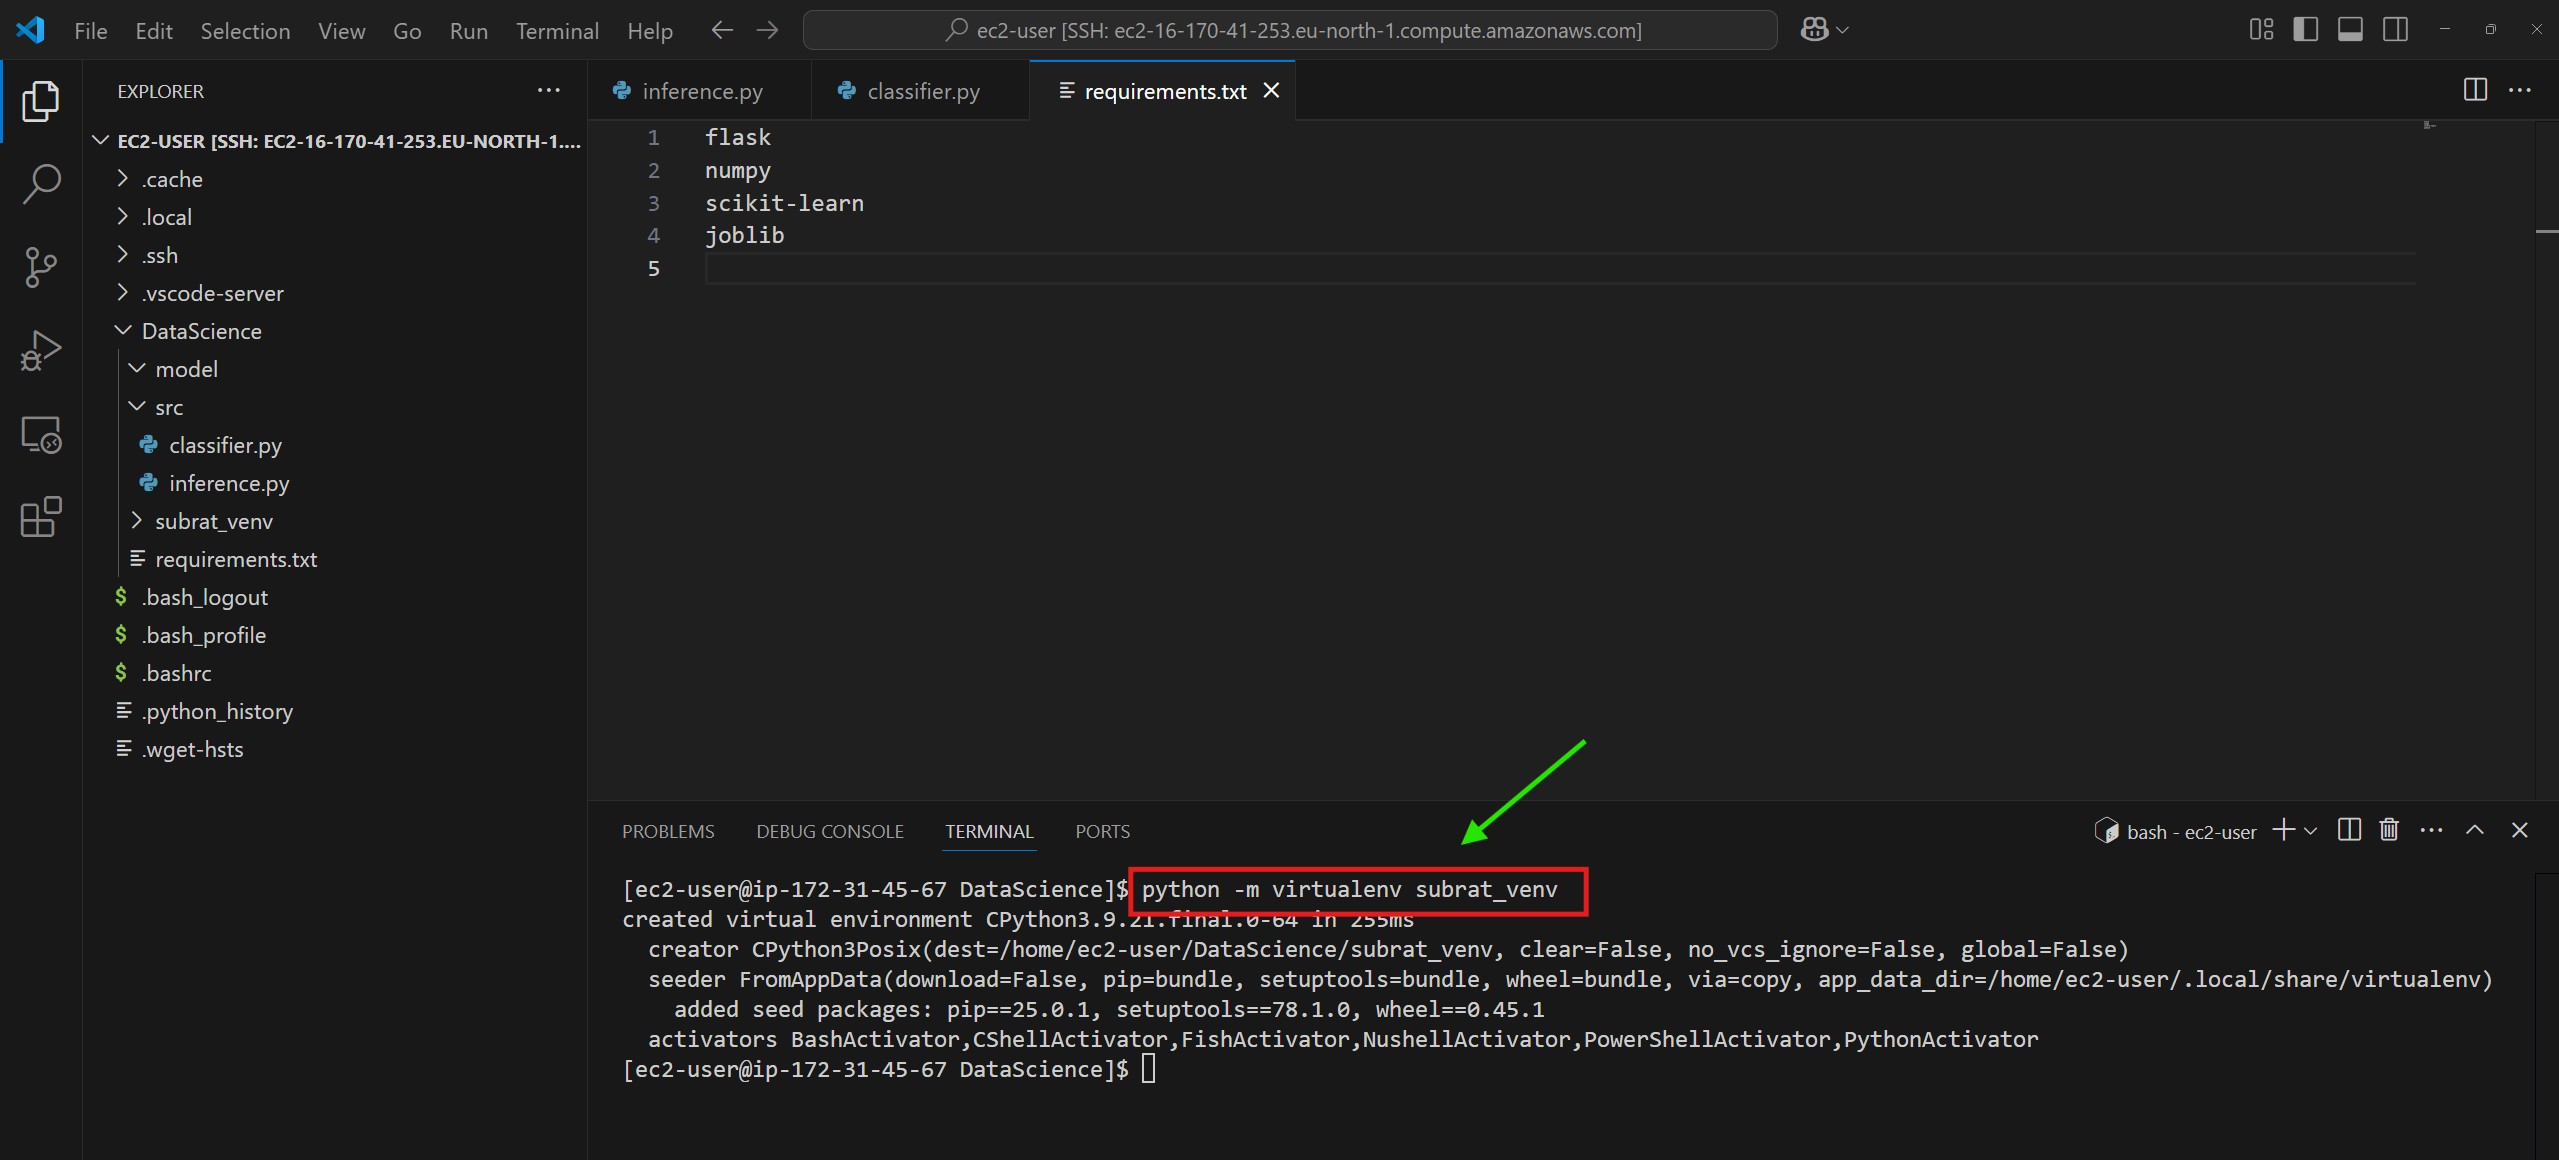Toggle bottom panel visibility
Viewport: 2559px width, 1160px height.
coord(2350,30)
